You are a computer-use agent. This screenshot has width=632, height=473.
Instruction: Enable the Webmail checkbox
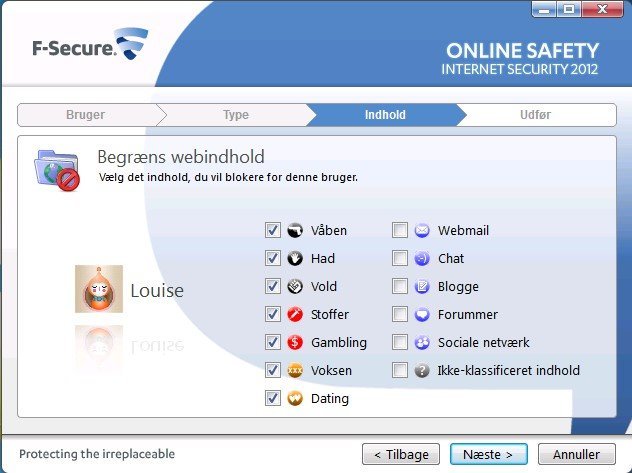(400, 230)
